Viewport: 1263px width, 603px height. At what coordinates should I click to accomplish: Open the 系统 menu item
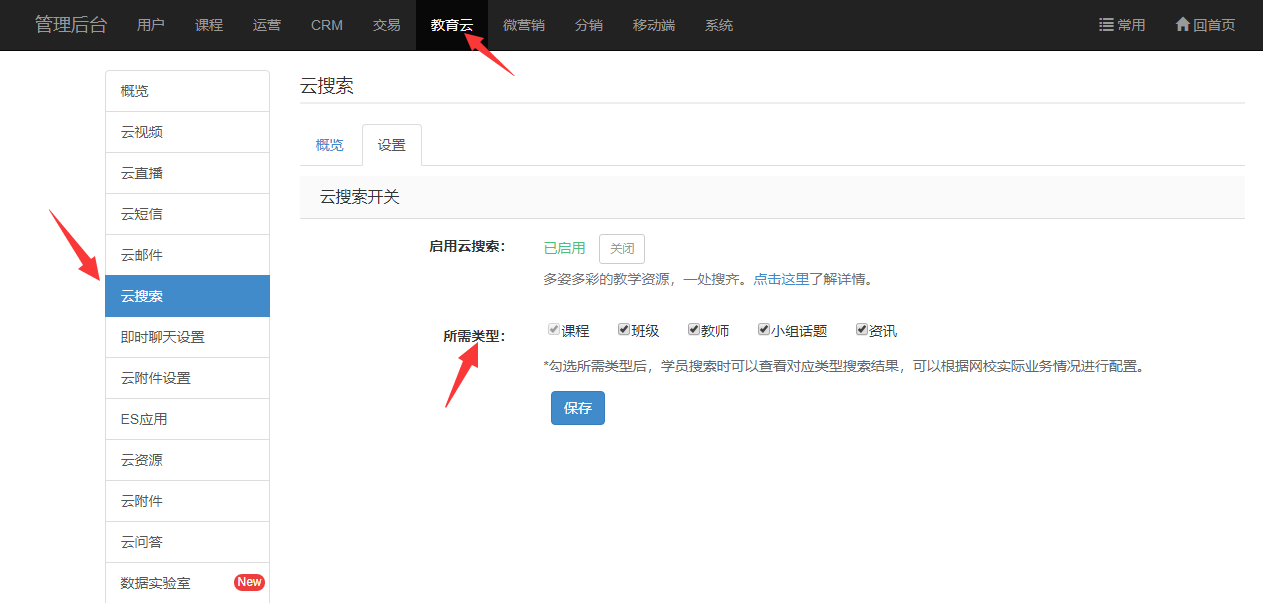[x=719, y=25]
